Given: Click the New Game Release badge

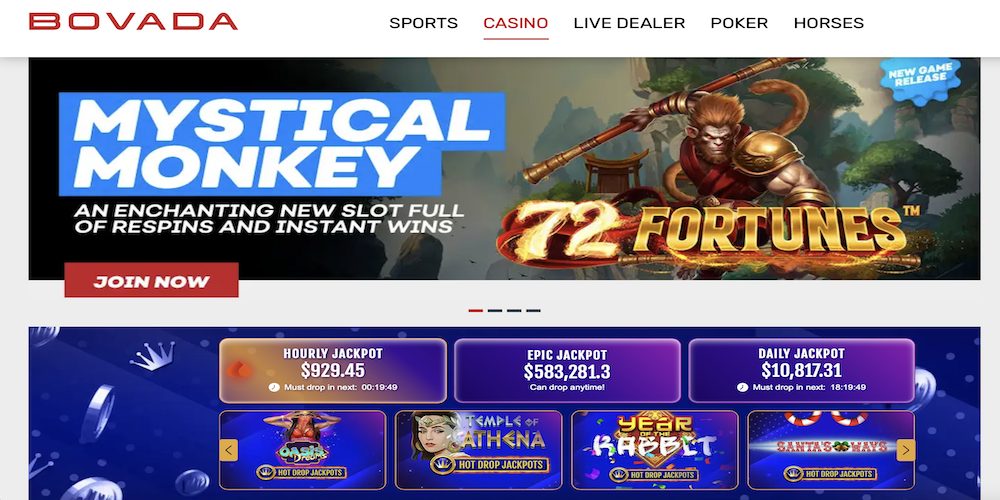Looking at the screenshot, I should click(920, 78).
